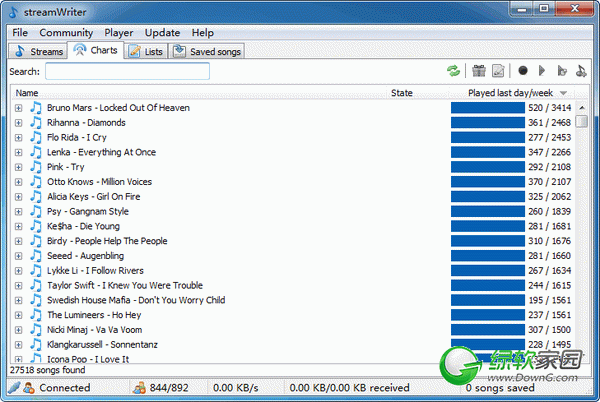Screen dimensions: 600x402
Task: Click the 520 / 3414 play count
Action: point(549,108)
